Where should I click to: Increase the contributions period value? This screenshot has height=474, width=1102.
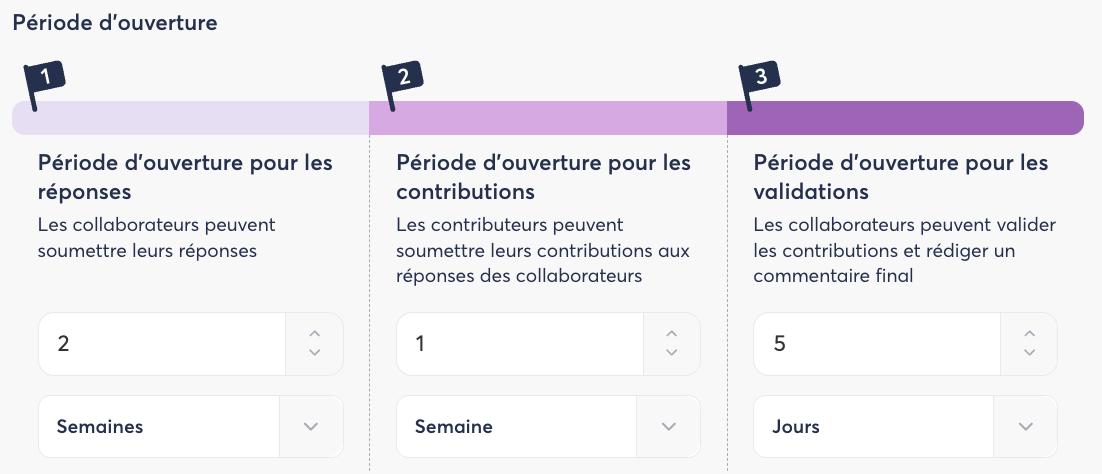[672, 334]
